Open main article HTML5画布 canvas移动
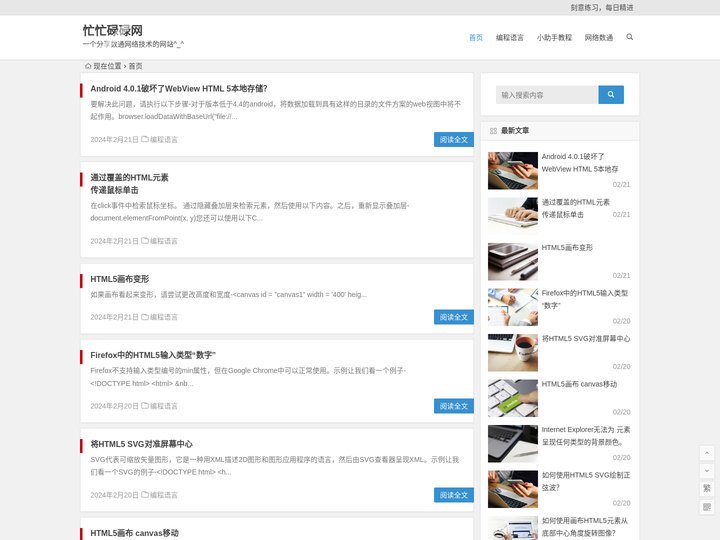Viewport: 720px width, 540px height. point(135,533)
